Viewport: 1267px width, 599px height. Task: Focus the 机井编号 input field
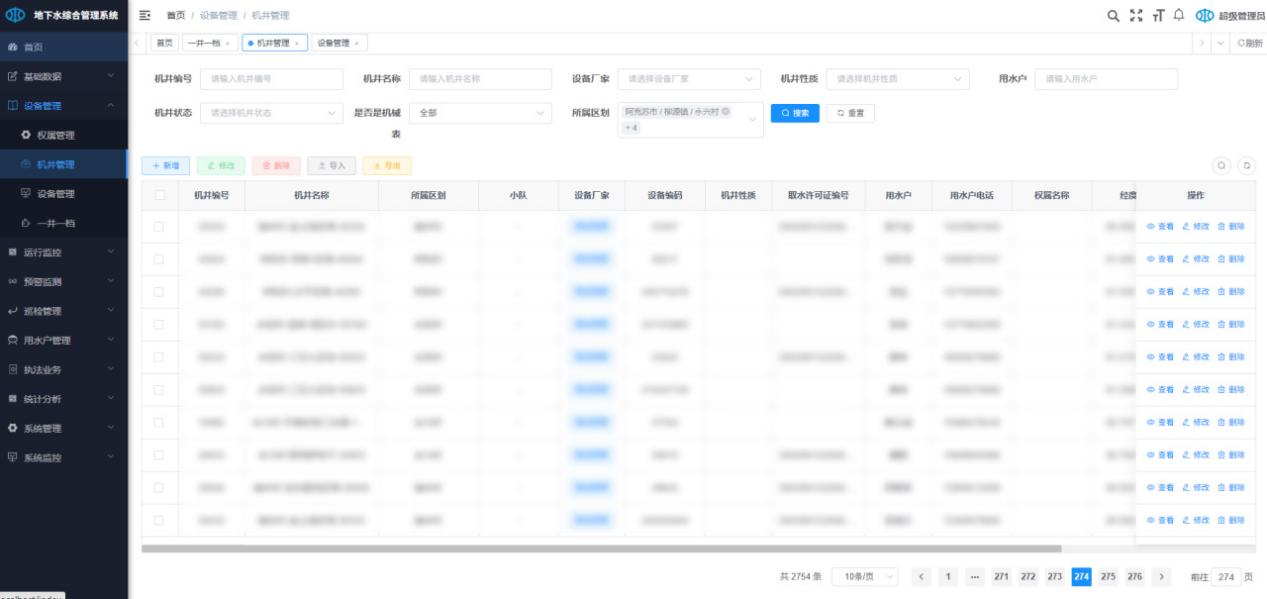coord(270,79)
